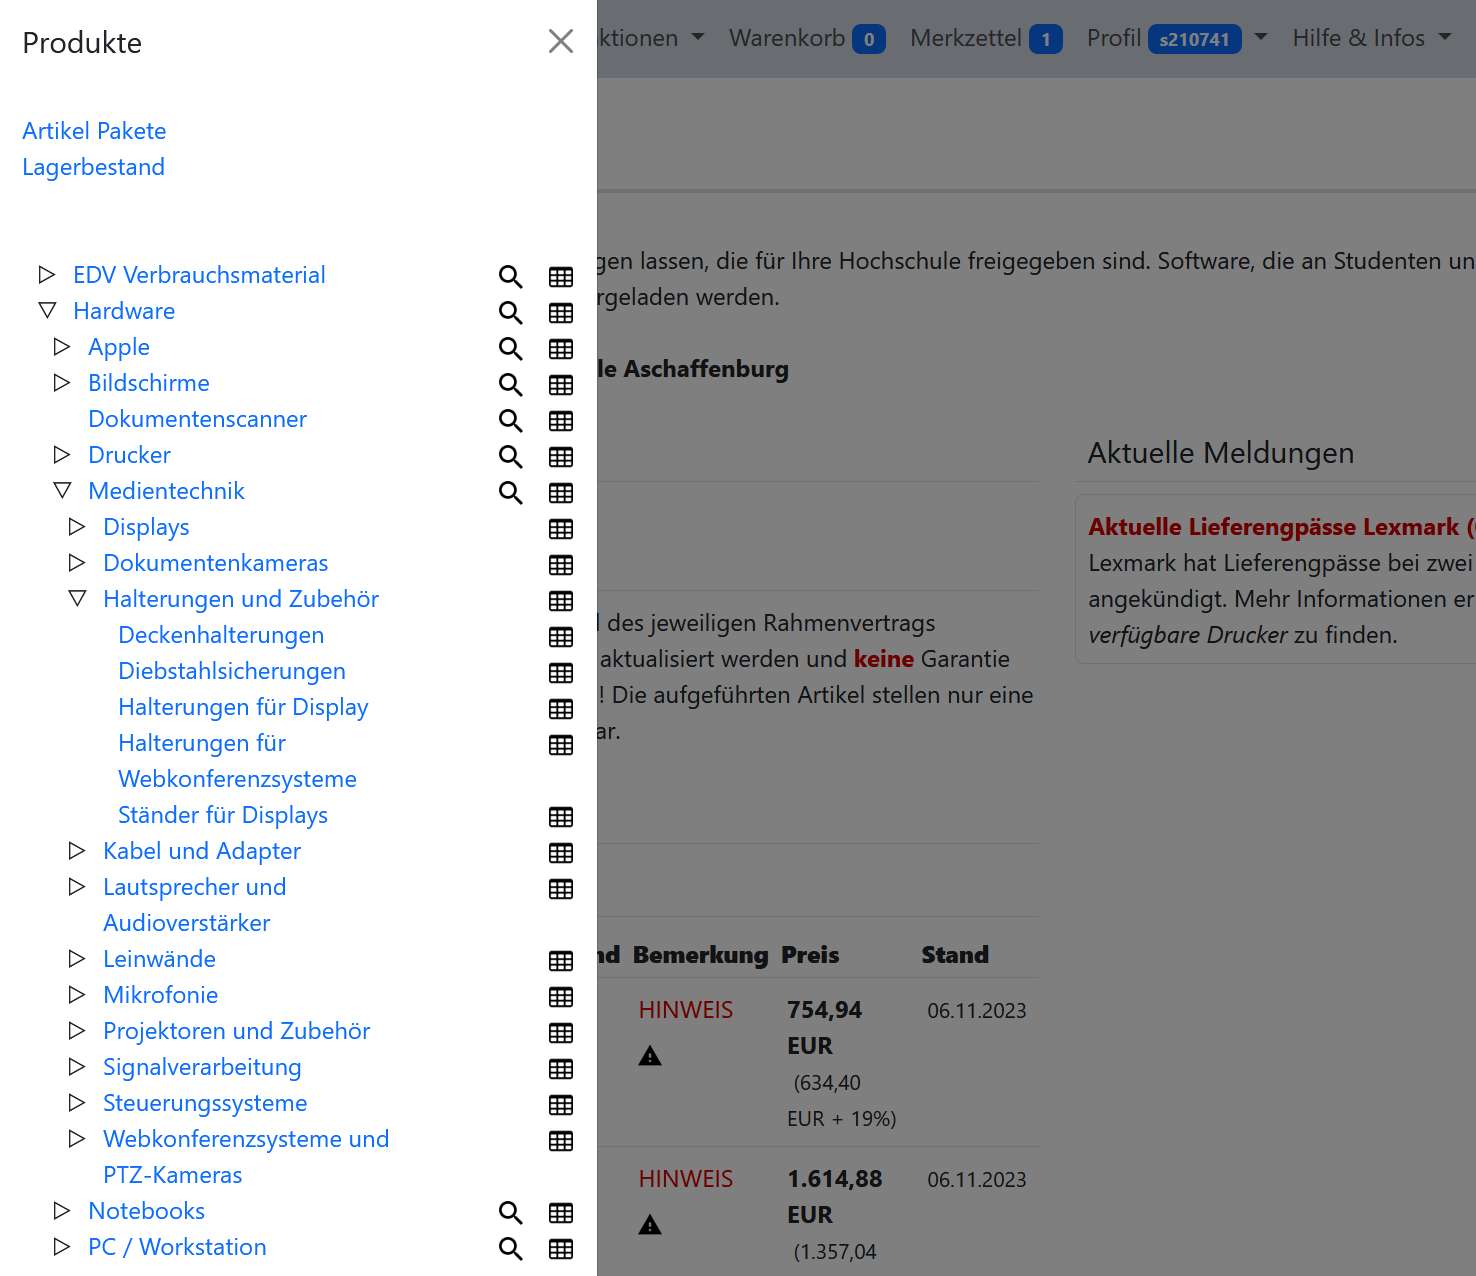Expand the Mikrofonie node

76,994
